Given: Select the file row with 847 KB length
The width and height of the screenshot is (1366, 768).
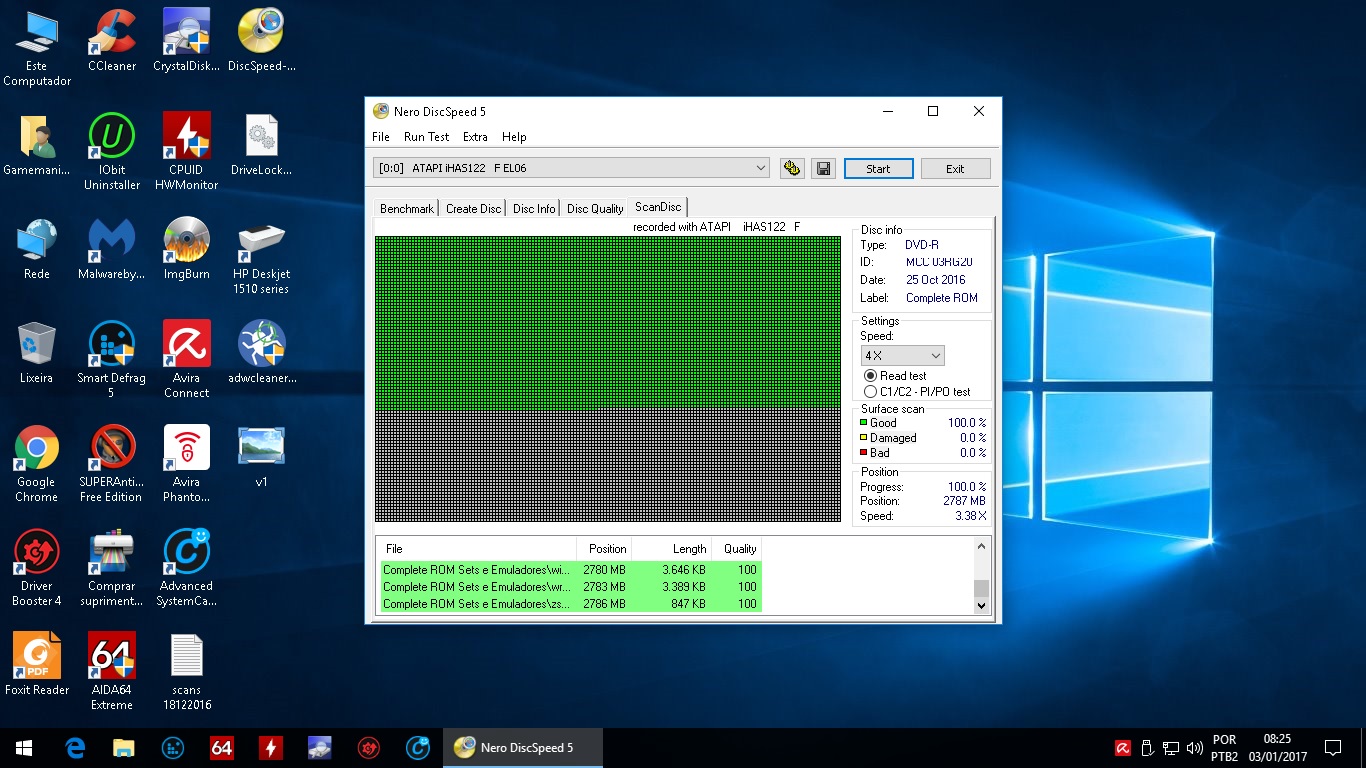Looking at the screenshot, I should [570, 604].
